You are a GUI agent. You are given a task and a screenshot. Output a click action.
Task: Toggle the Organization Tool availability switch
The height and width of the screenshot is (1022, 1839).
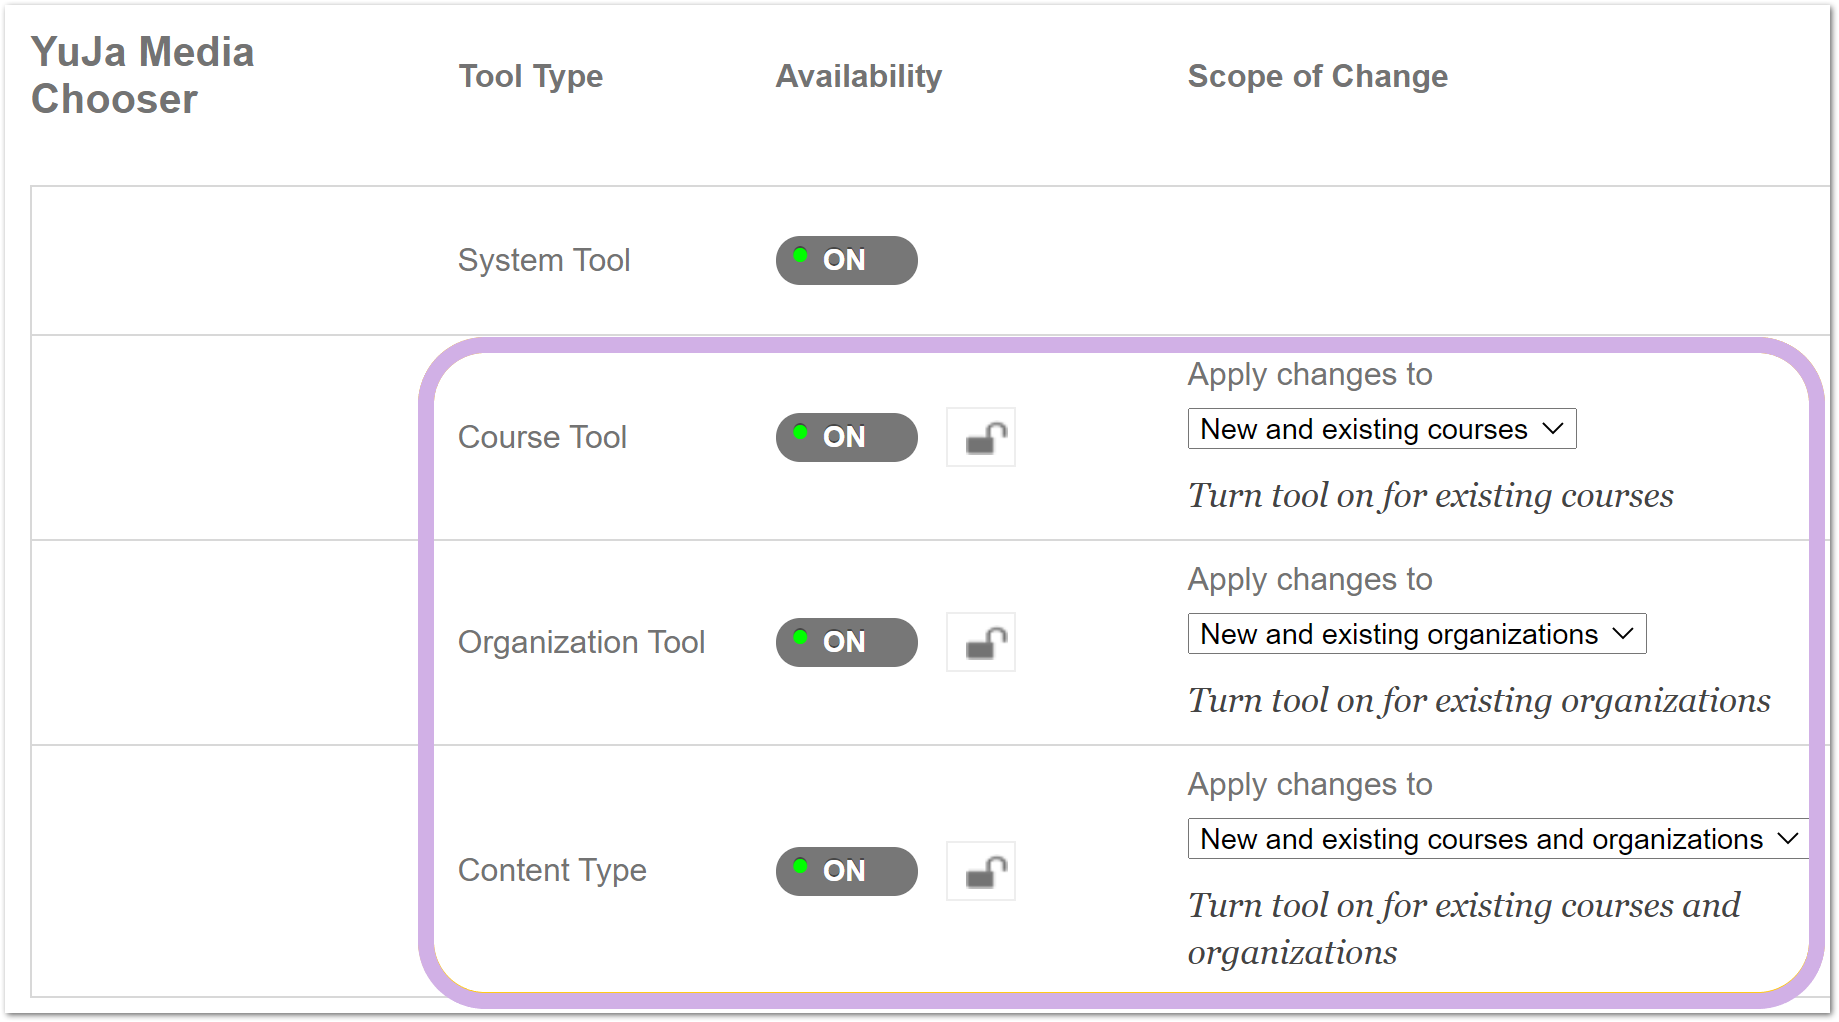pyautogui.click(x=846, y=642)
